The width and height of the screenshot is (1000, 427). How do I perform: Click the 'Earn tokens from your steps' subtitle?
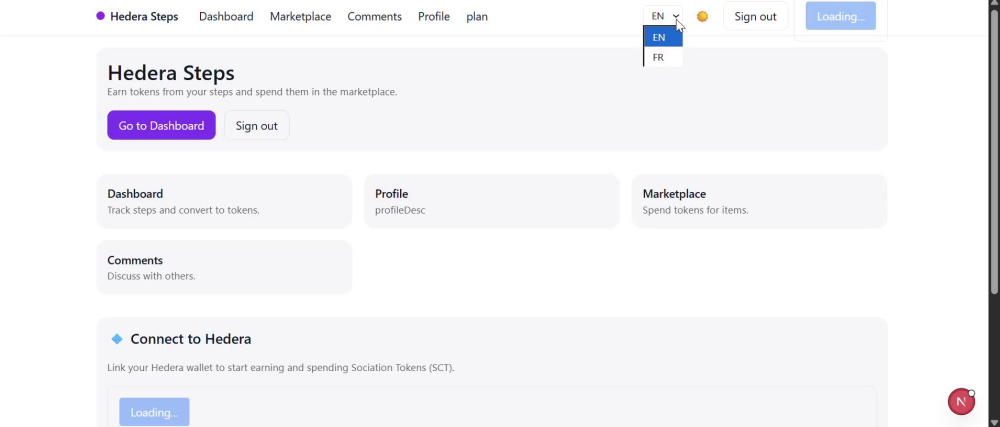point(252,92)
